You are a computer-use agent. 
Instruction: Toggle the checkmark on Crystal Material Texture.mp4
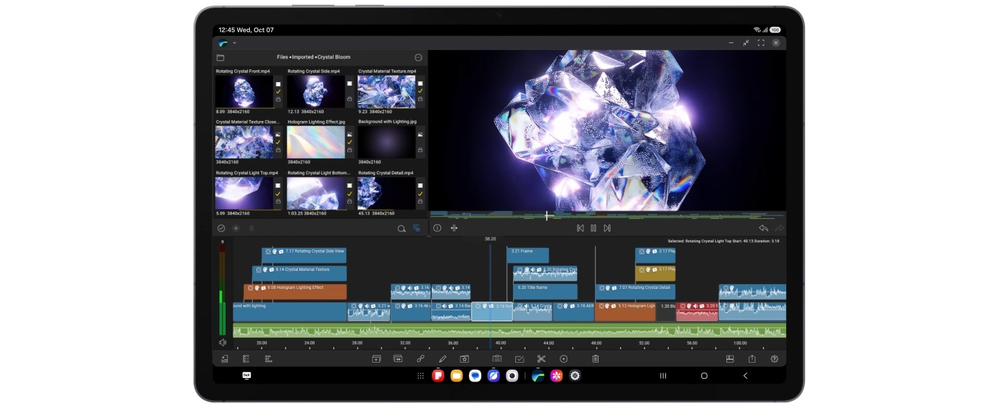420,91
